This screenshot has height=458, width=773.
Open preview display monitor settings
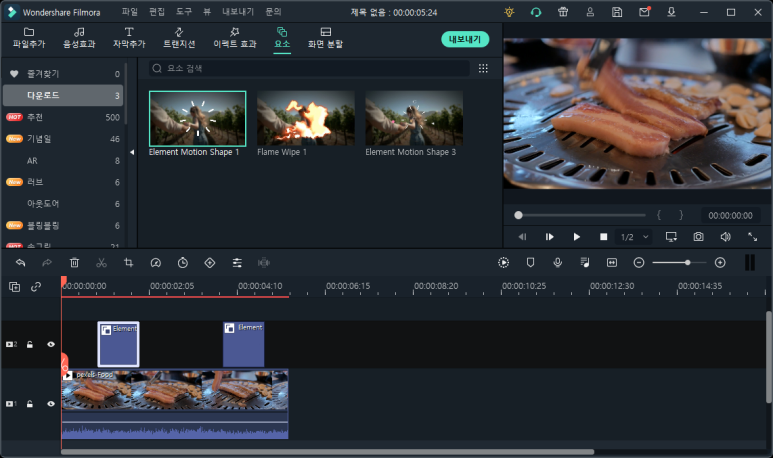[x=671, y=237]
